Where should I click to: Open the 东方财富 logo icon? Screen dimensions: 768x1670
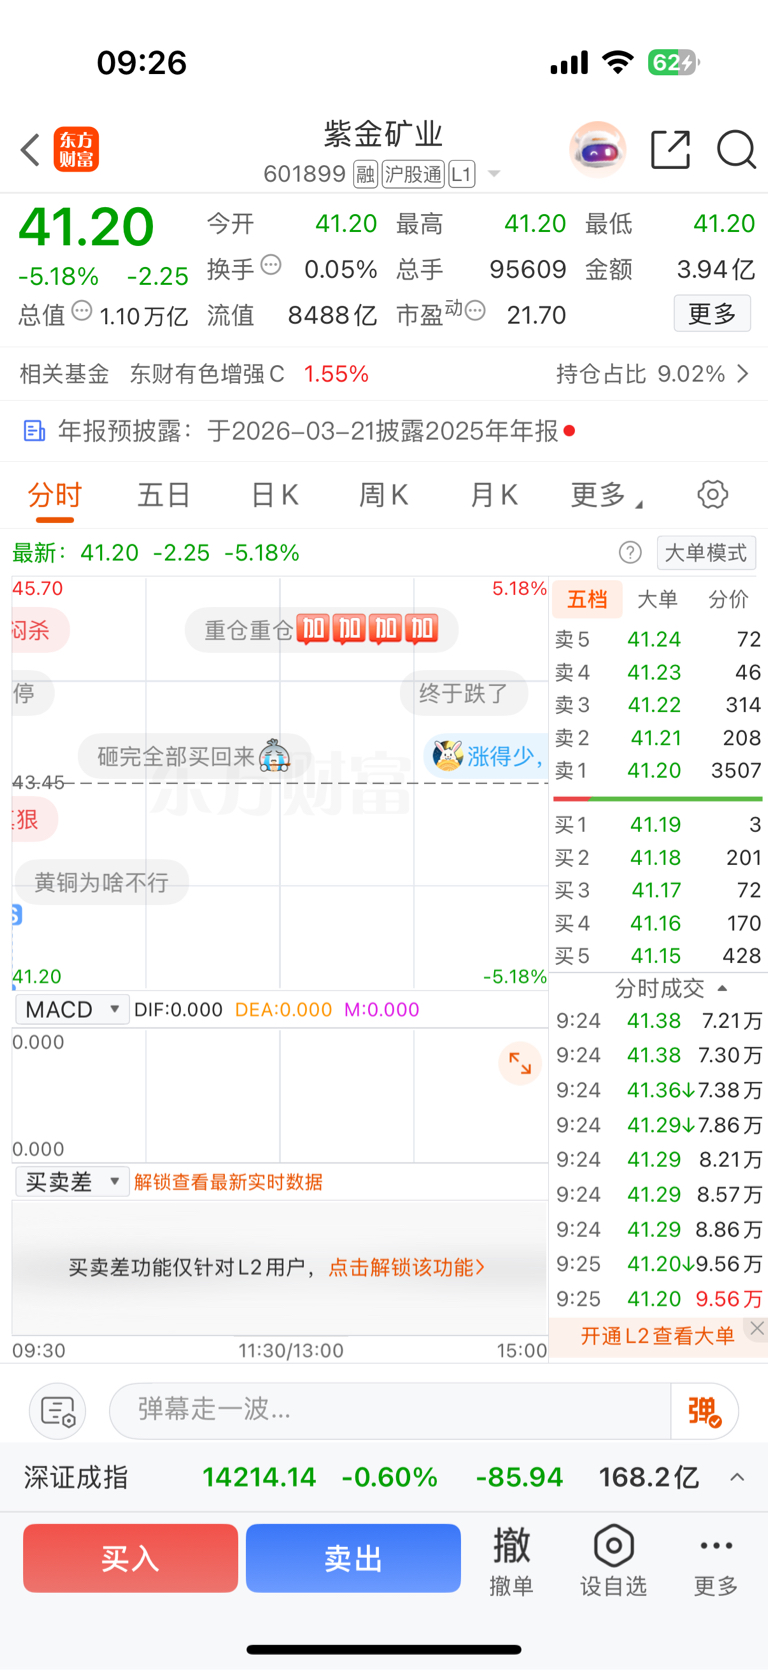[76, 150]
